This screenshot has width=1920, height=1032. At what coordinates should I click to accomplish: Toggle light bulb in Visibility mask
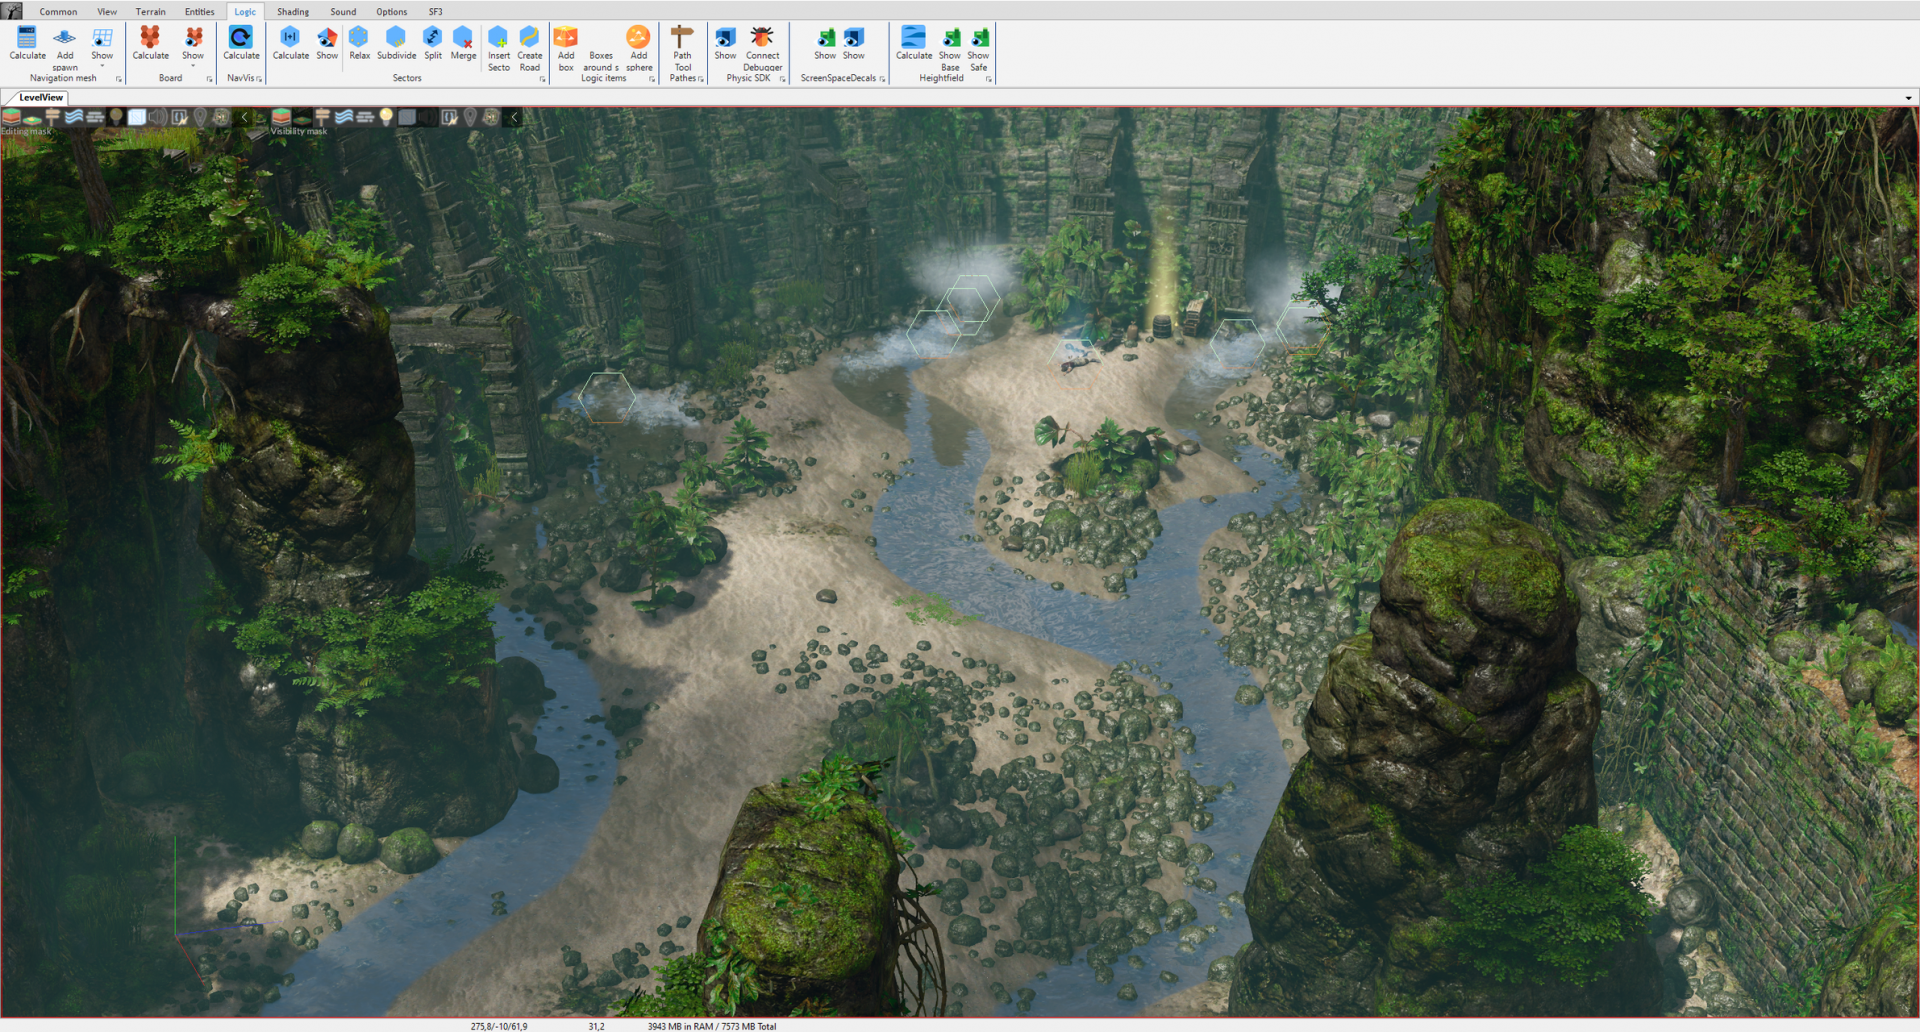click(386, 117)
